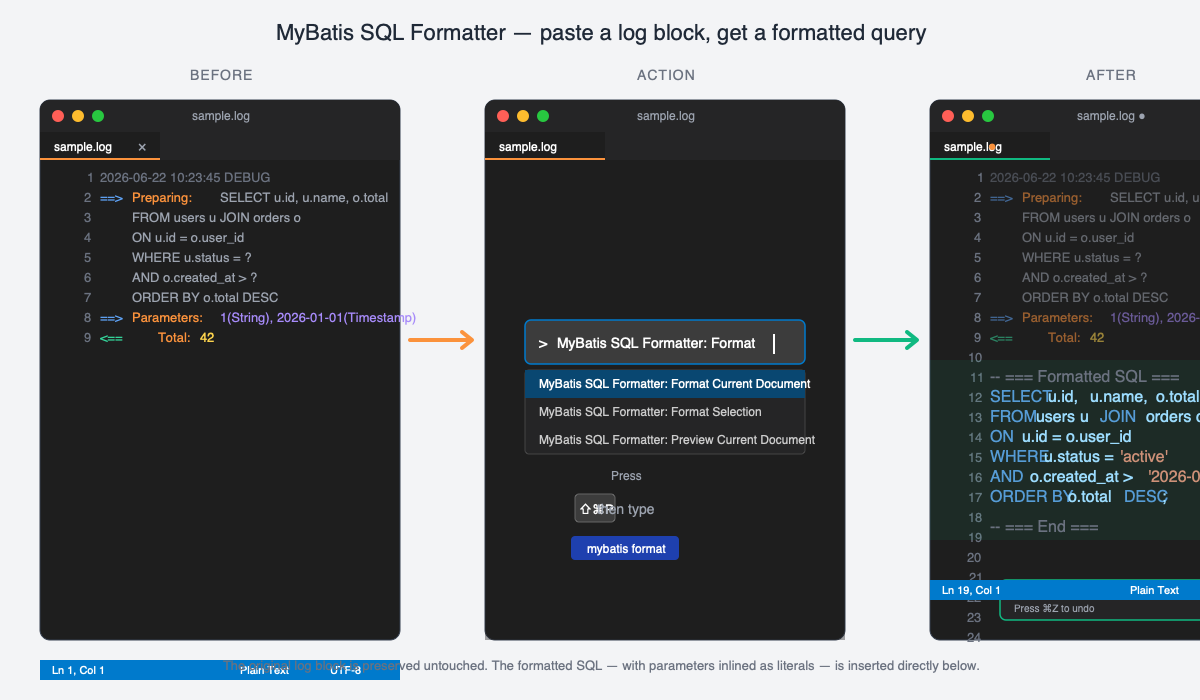Choose 'Format Current Document' command
Viewport: 1200px width, 700px height.
point(665,384)
